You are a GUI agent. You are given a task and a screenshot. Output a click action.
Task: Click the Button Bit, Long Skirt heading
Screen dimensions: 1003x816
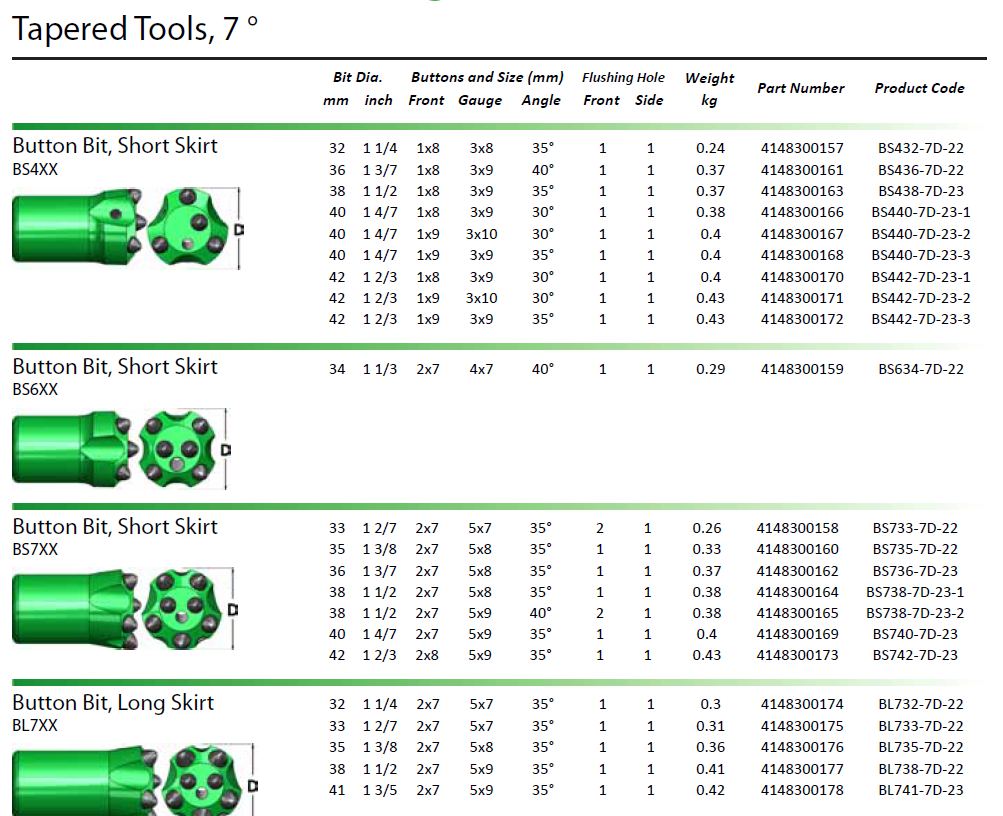(113, 703)
